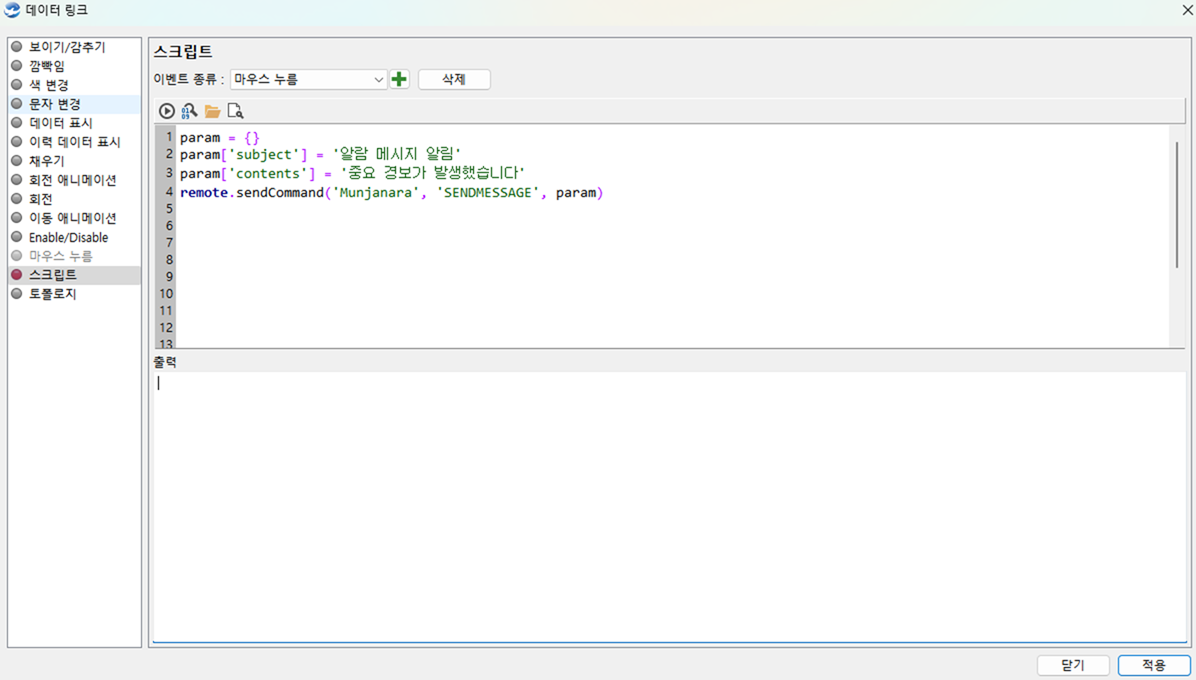Select 보이기/감추기 in the link list
The image size is (1196, 680).
coord(66,47)
